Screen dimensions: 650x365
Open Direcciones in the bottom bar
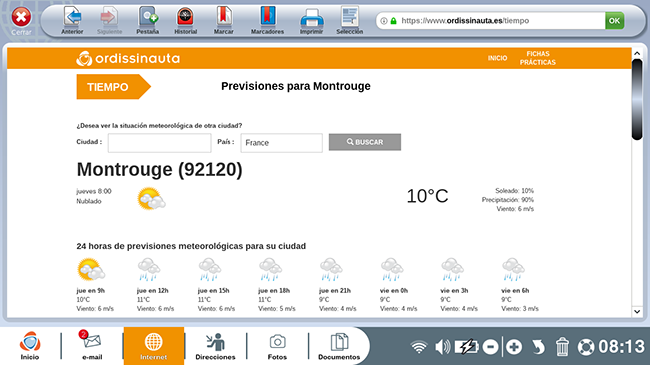click(x=215, y=346)
